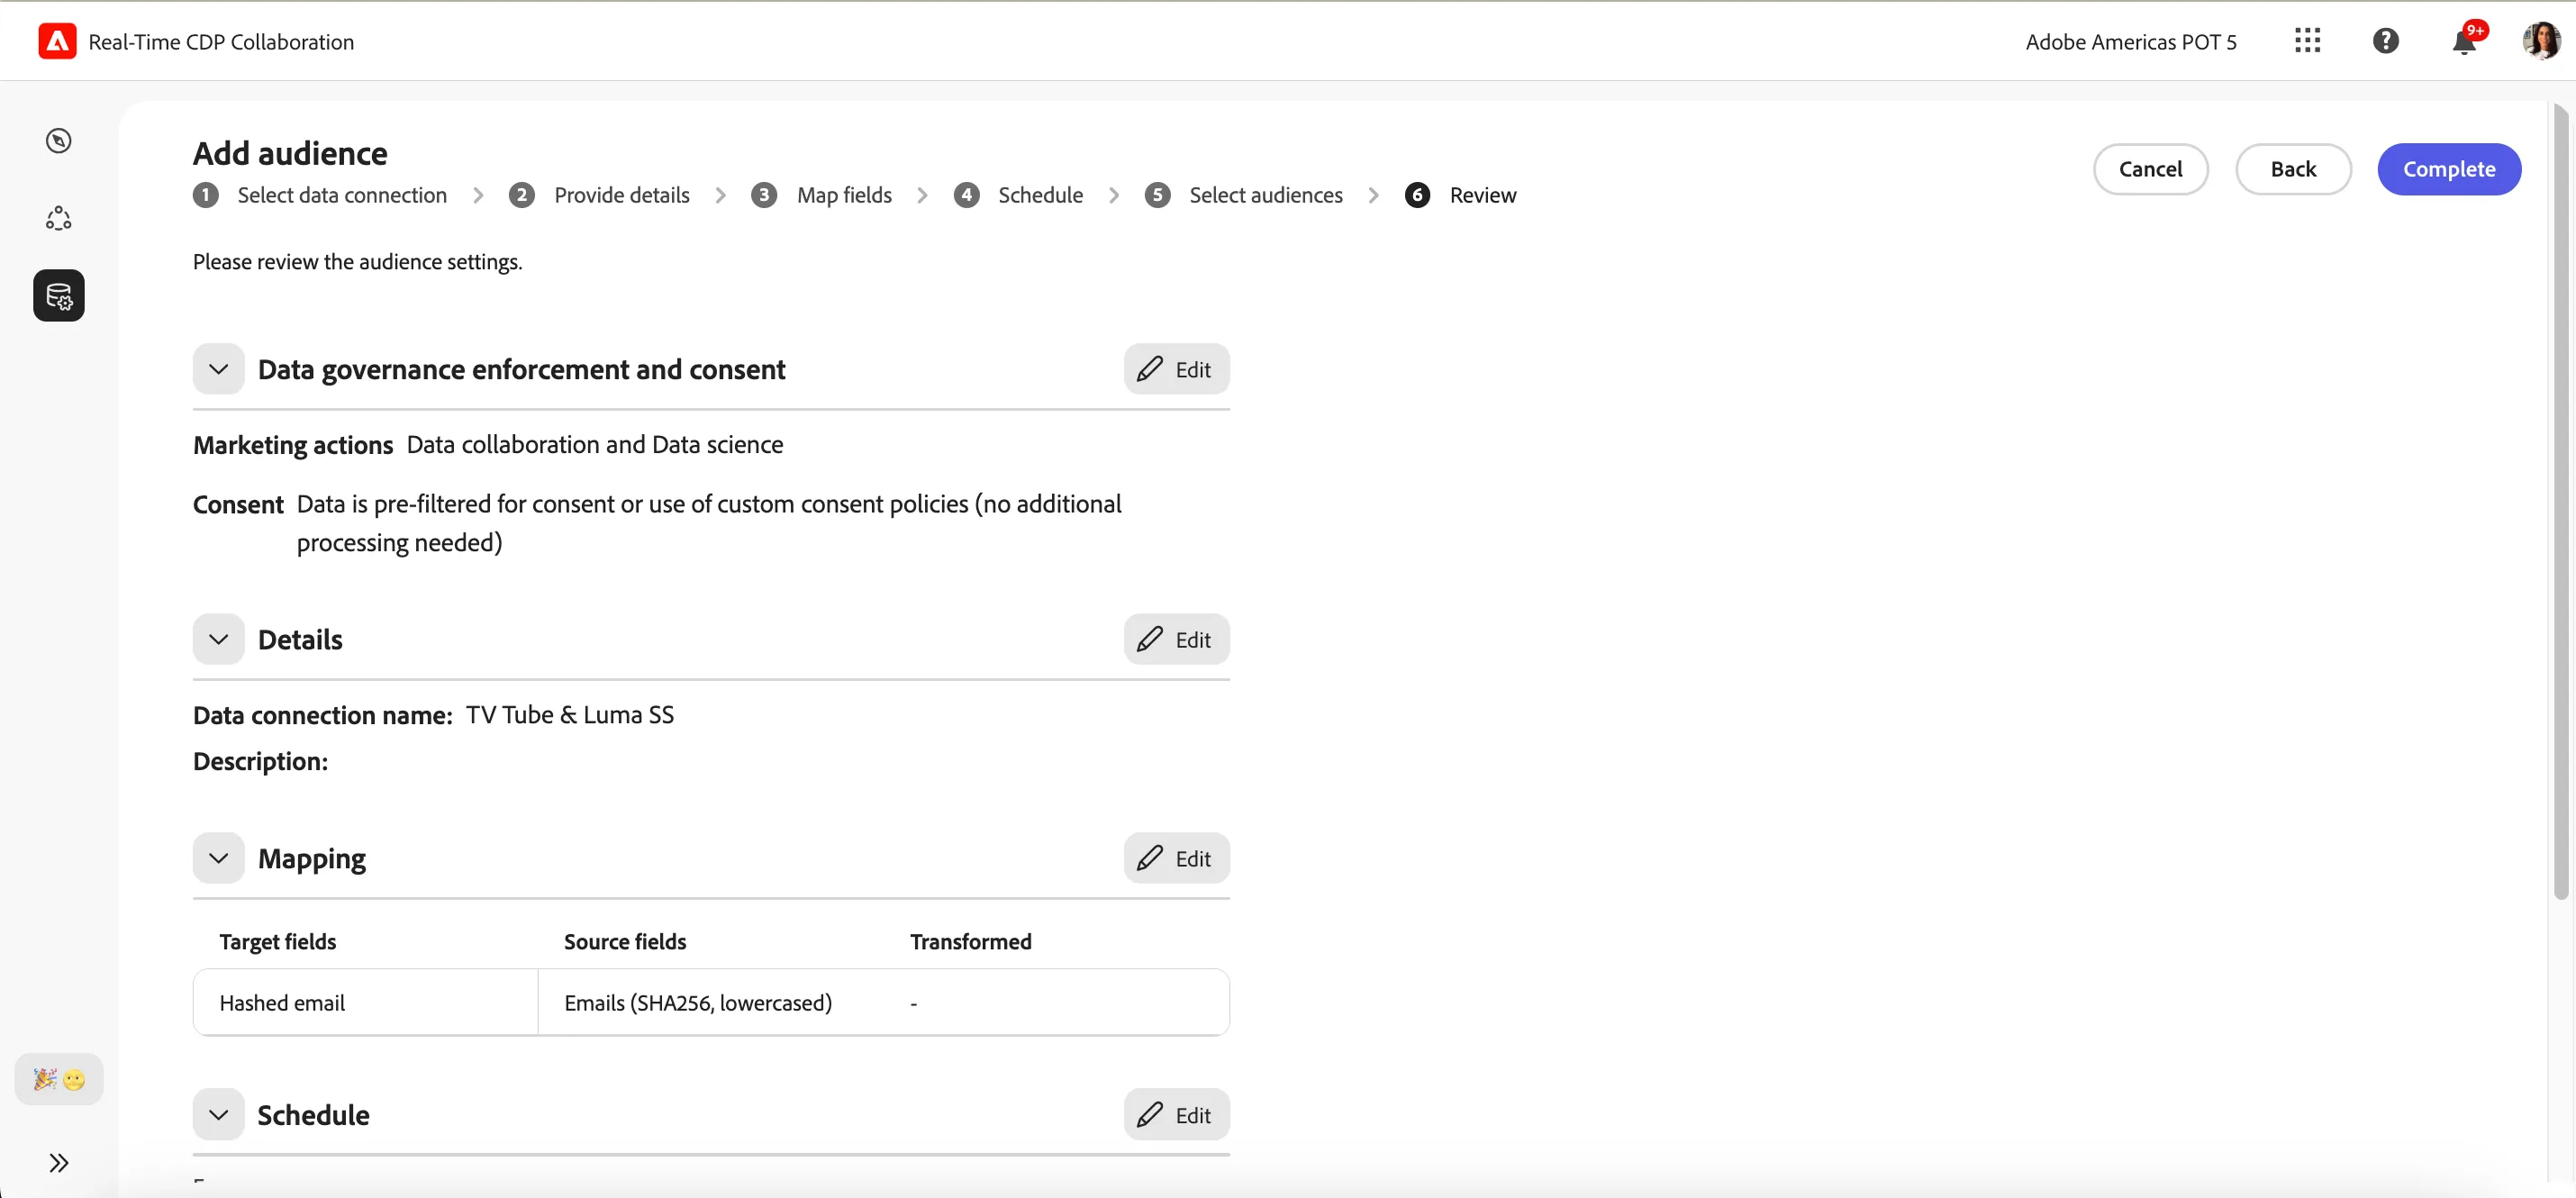Open the user profile avatar
Screen dimensions: 2576x1198
pos(2541,41)
